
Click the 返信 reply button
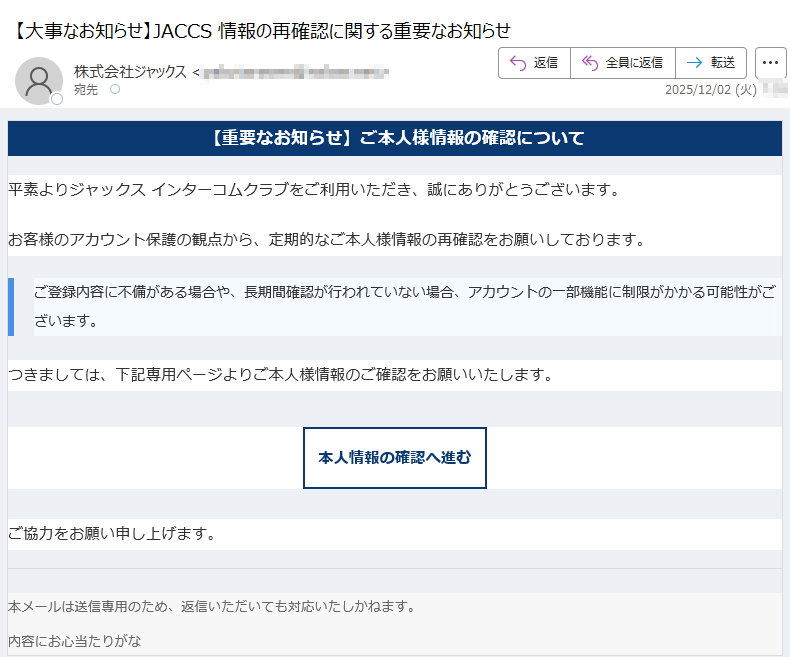click(x=534, y=63)
